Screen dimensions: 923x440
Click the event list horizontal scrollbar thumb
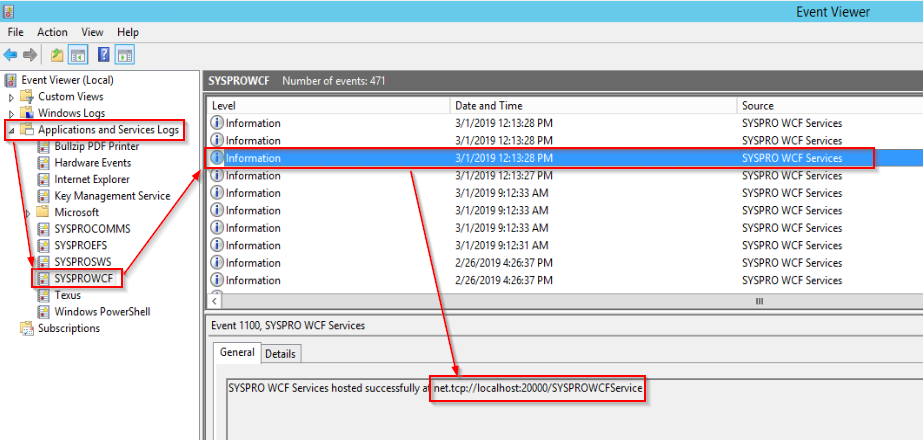pos(759,301)
